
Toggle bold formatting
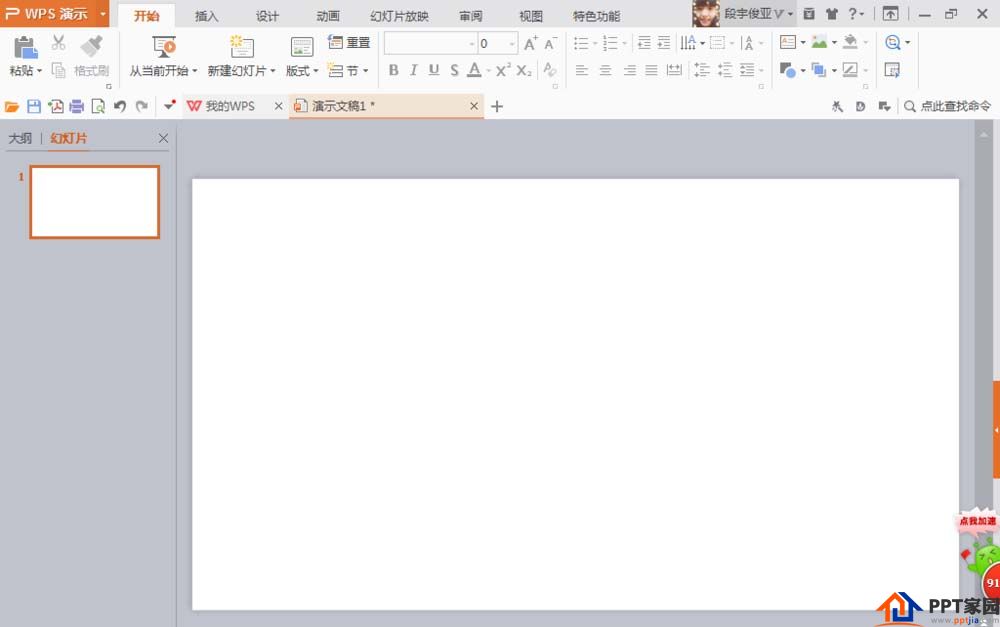coord(393,70)
